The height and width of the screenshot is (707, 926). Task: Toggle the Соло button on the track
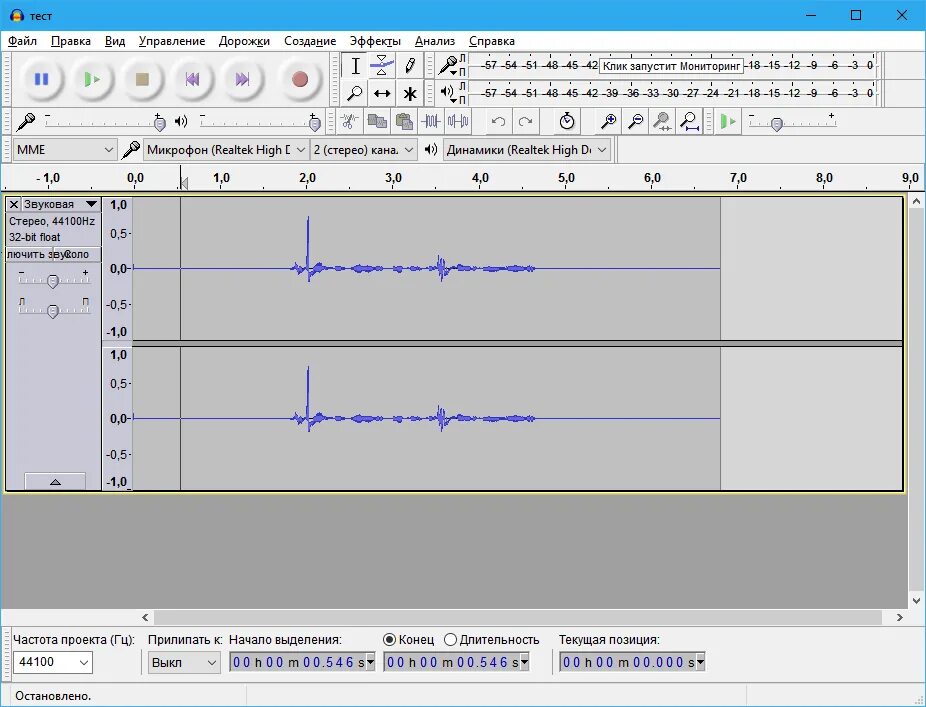click(77, 255)
